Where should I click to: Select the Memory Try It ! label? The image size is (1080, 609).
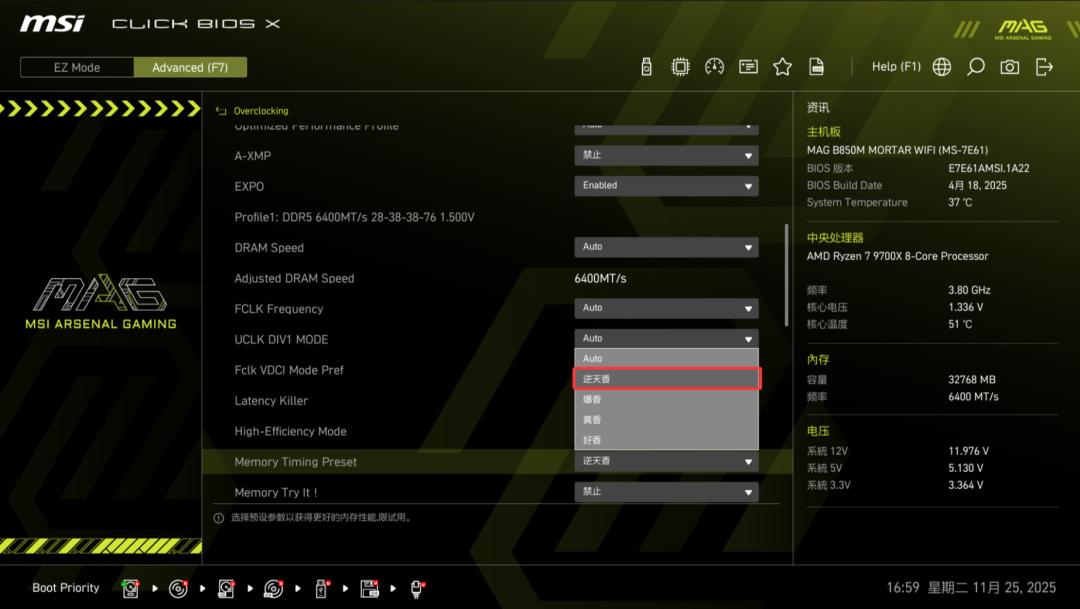[276, 493]
